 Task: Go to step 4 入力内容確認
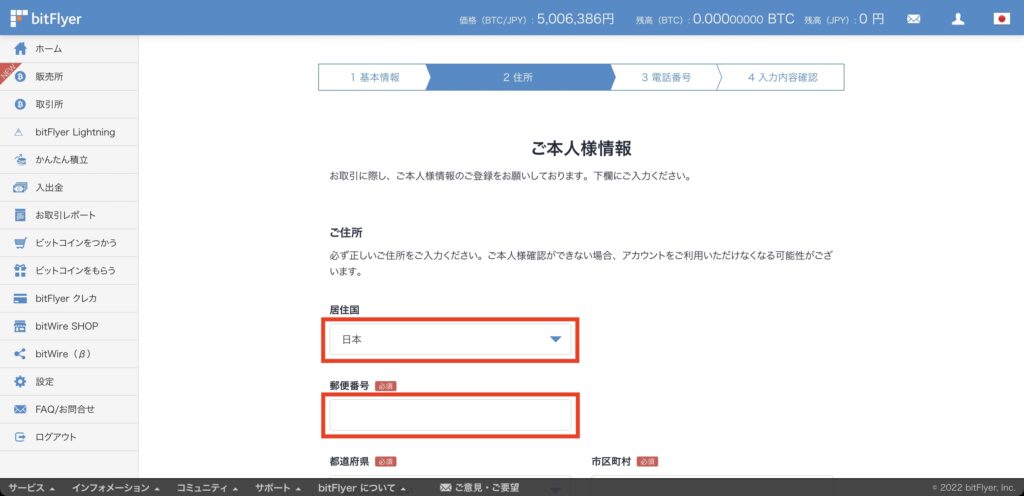(781, 77)
